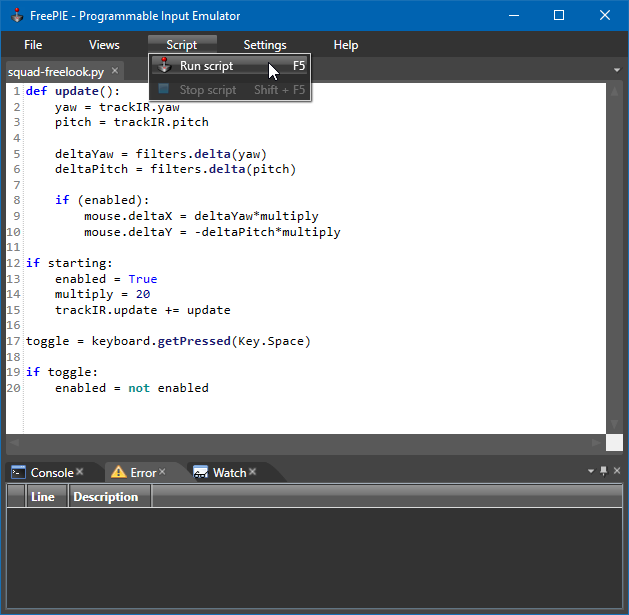This screenshot has height=615, width=629.
Task: Close the squad-freelook.py tab
Action: 115,71
